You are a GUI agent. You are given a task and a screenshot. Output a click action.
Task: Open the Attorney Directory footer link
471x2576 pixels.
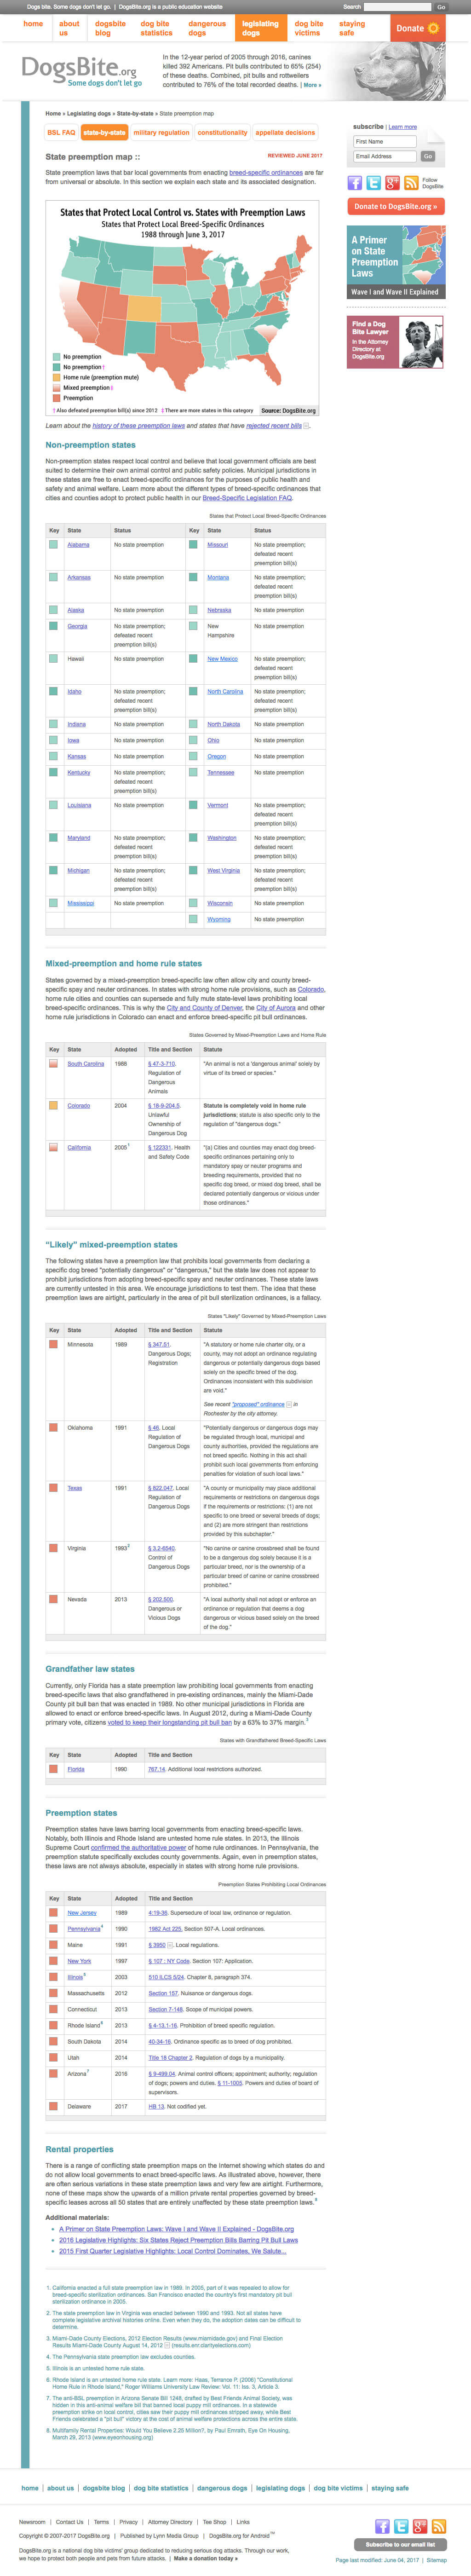[x=170, y=2522]
